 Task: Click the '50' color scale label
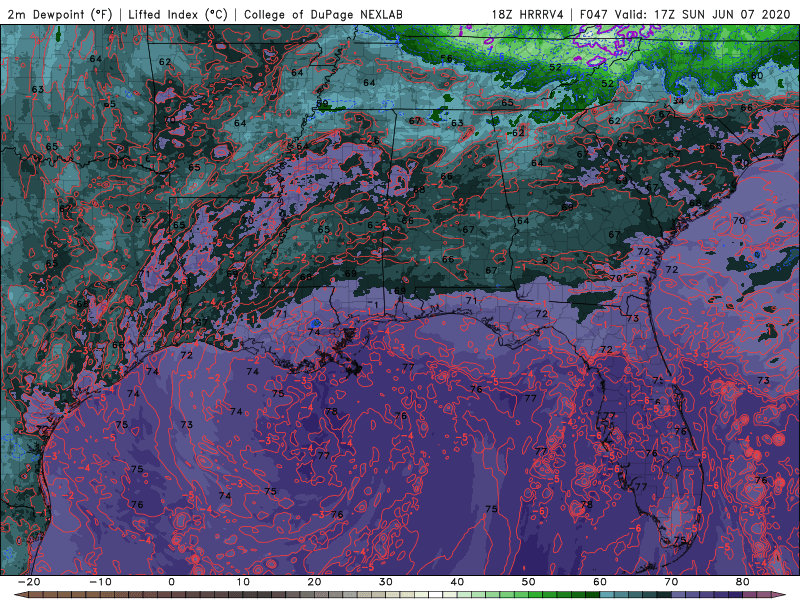pyautogui.click(x=529, y=582)
